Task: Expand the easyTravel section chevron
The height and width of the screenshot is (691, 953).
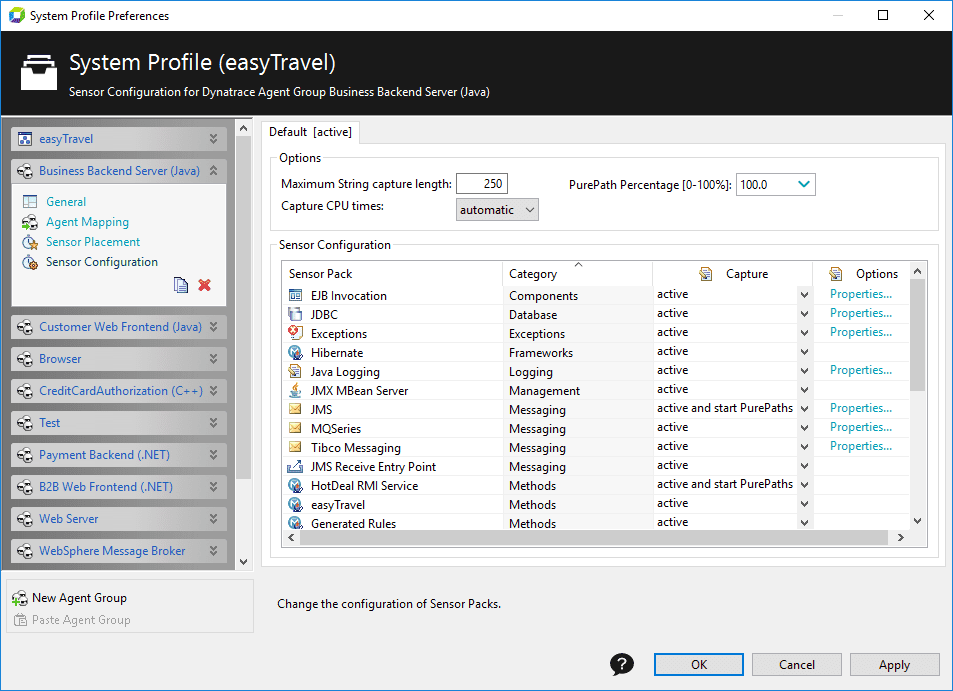Action: [x=213, y=139]
